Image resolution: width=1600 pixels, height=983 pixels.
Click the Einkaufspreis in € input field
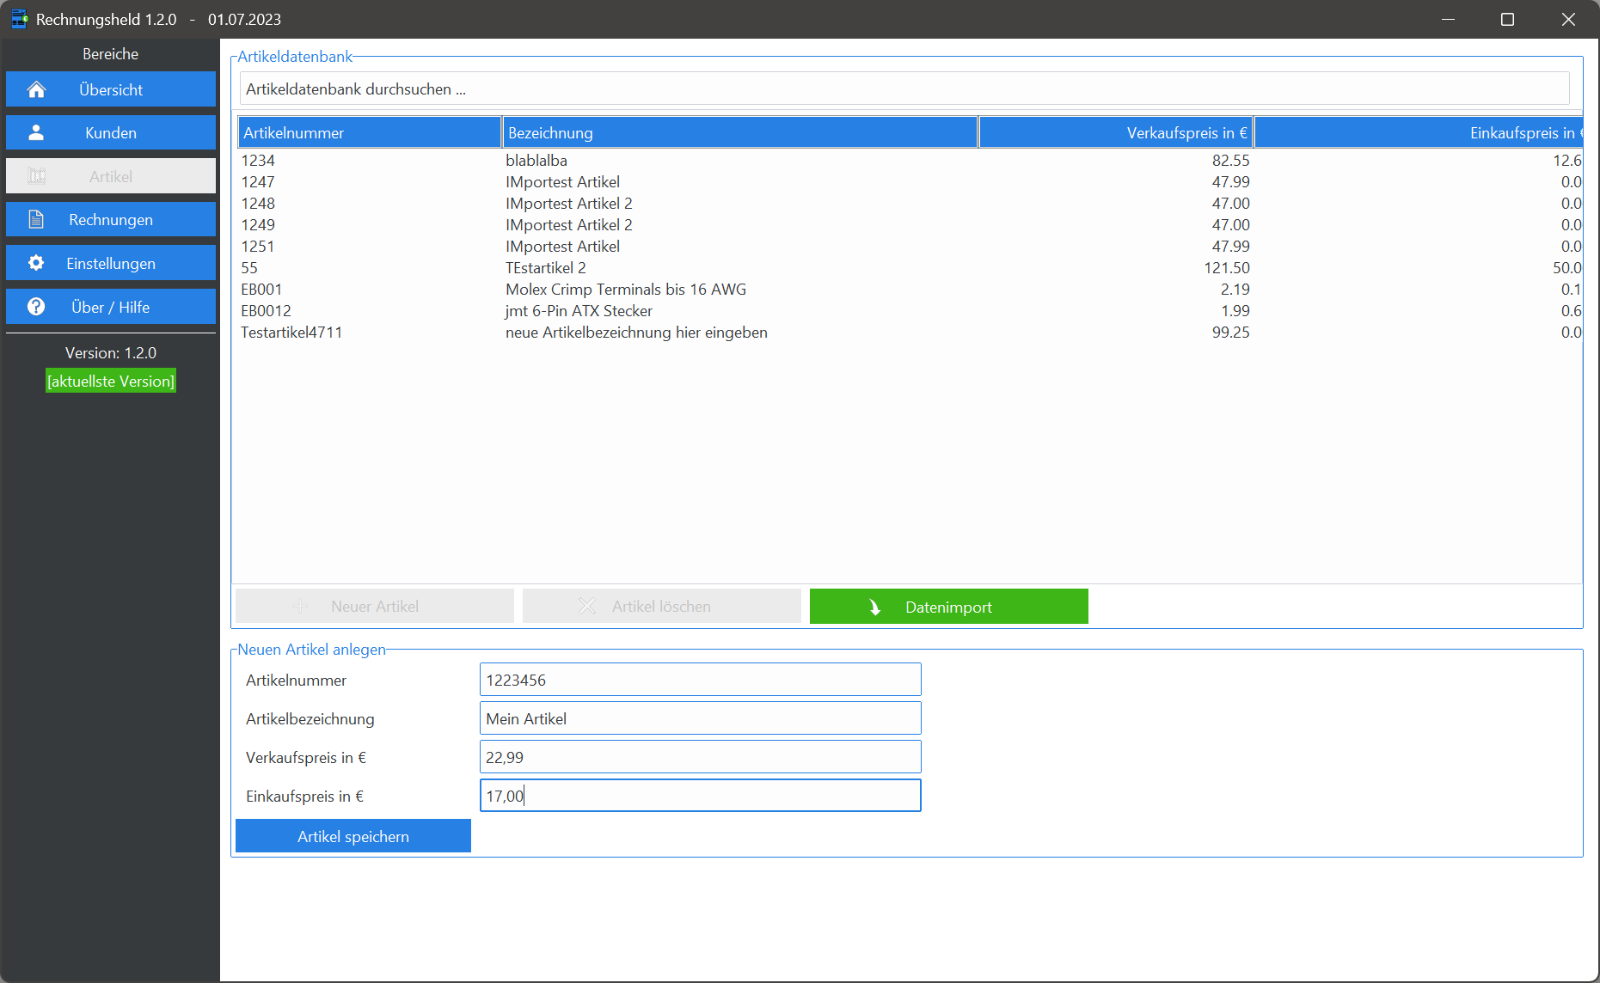[700, 796]
